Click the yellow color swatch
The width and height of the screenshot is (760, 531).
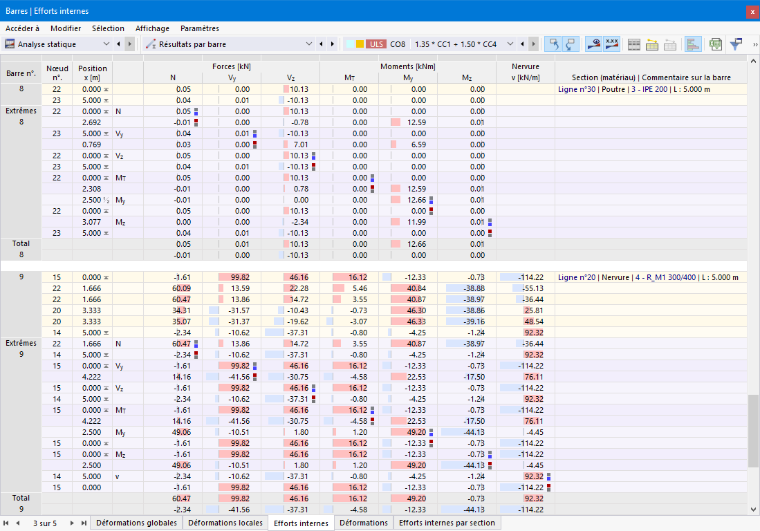tap(360, 44)
